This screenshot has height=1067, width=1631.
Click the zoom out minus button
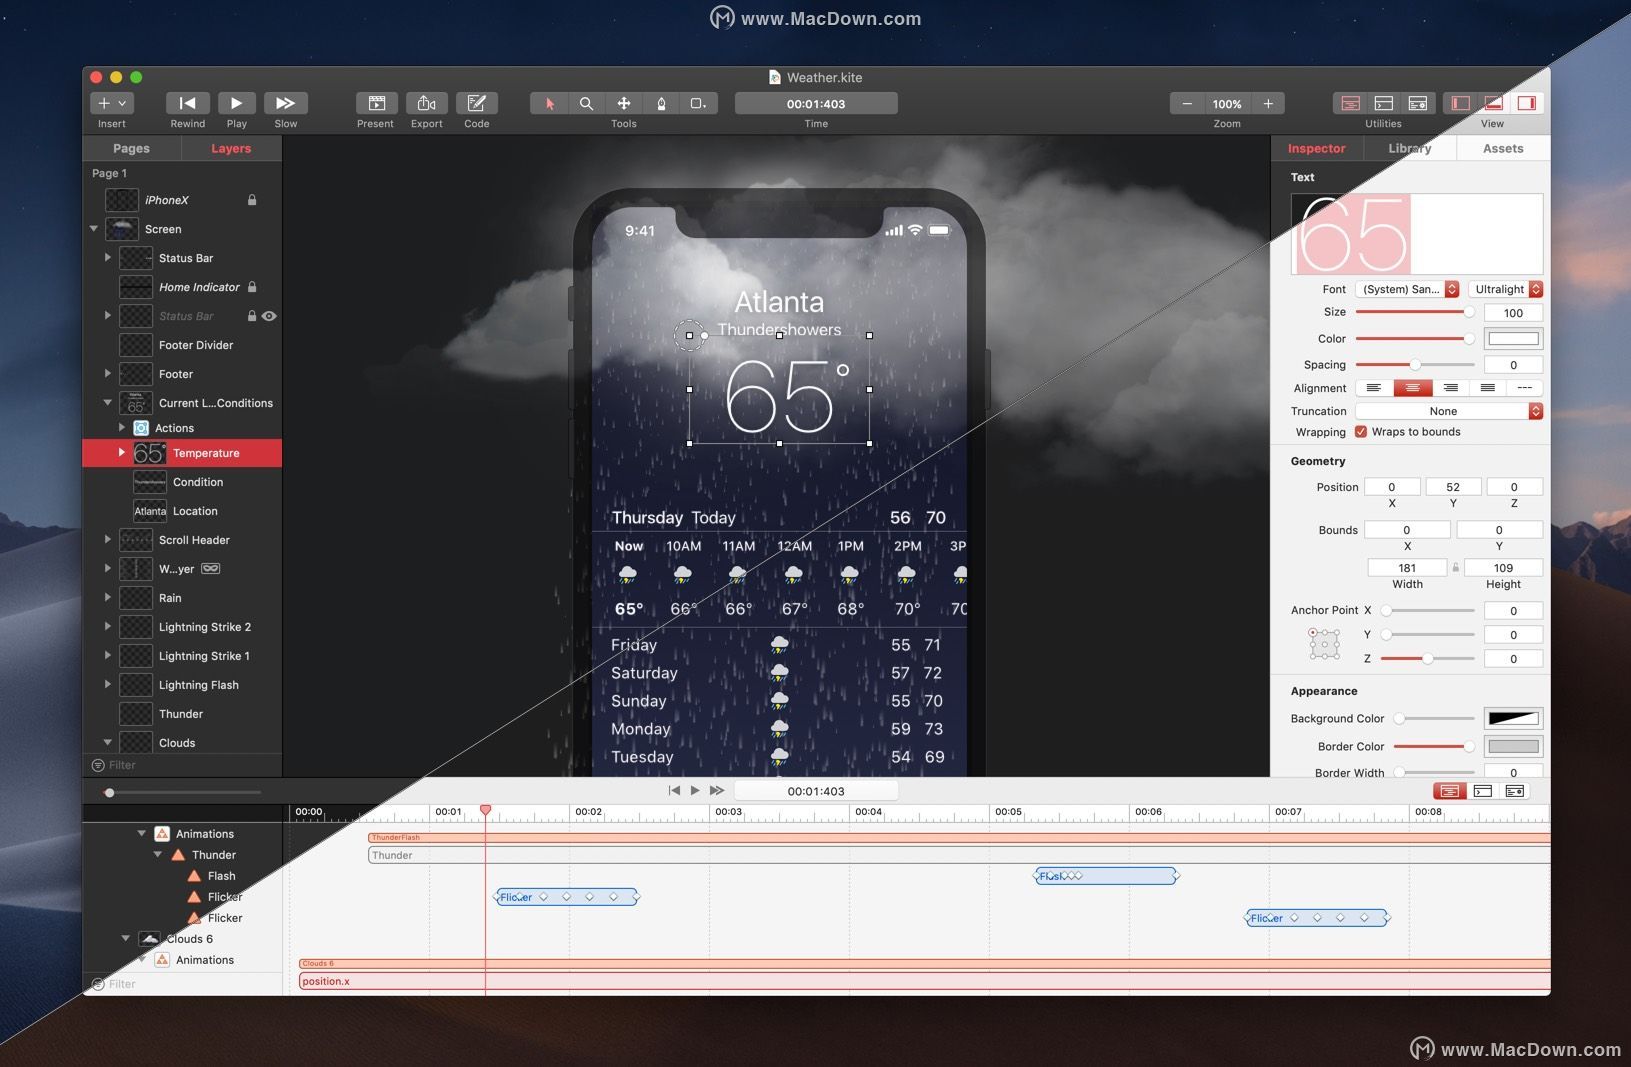coord(1187,103)
